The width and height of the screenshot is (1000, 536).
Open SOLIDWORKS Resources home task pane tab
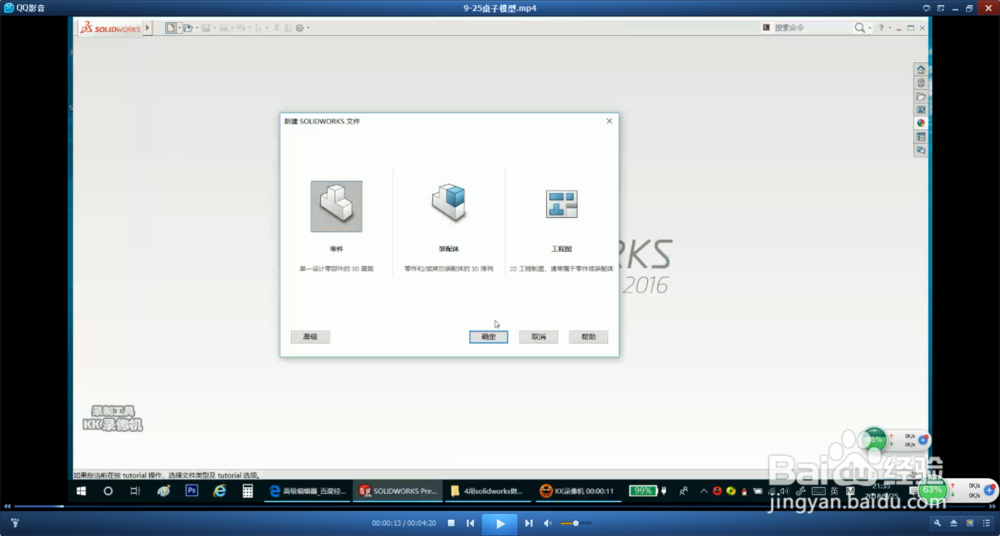coord(920,70)
